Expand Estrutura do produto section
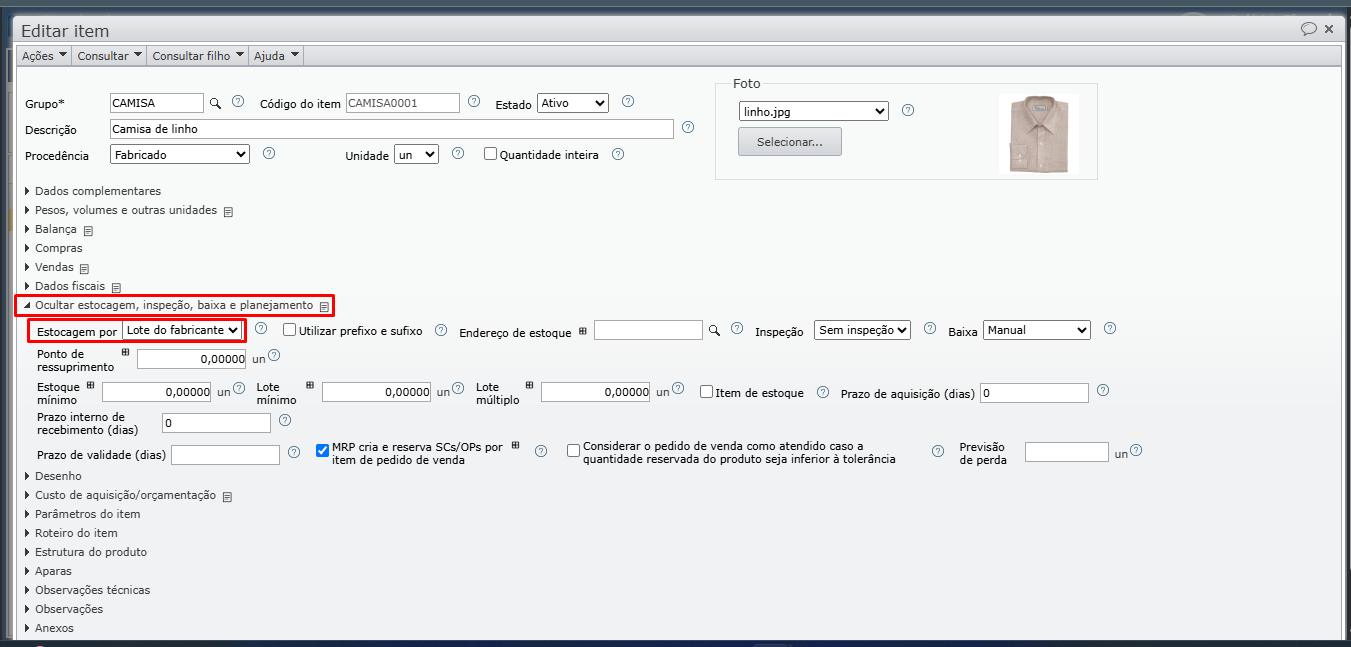This screenshot has width=1351, height=647. click(86, 552)
